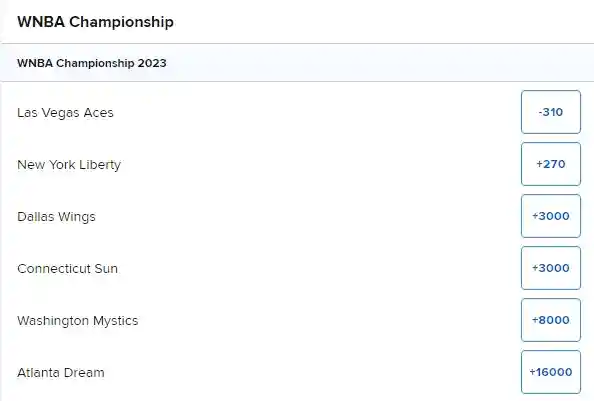Click the Atlanta Dream +16000 odds button
The image size is (594, 401).
tap(551, 372)
